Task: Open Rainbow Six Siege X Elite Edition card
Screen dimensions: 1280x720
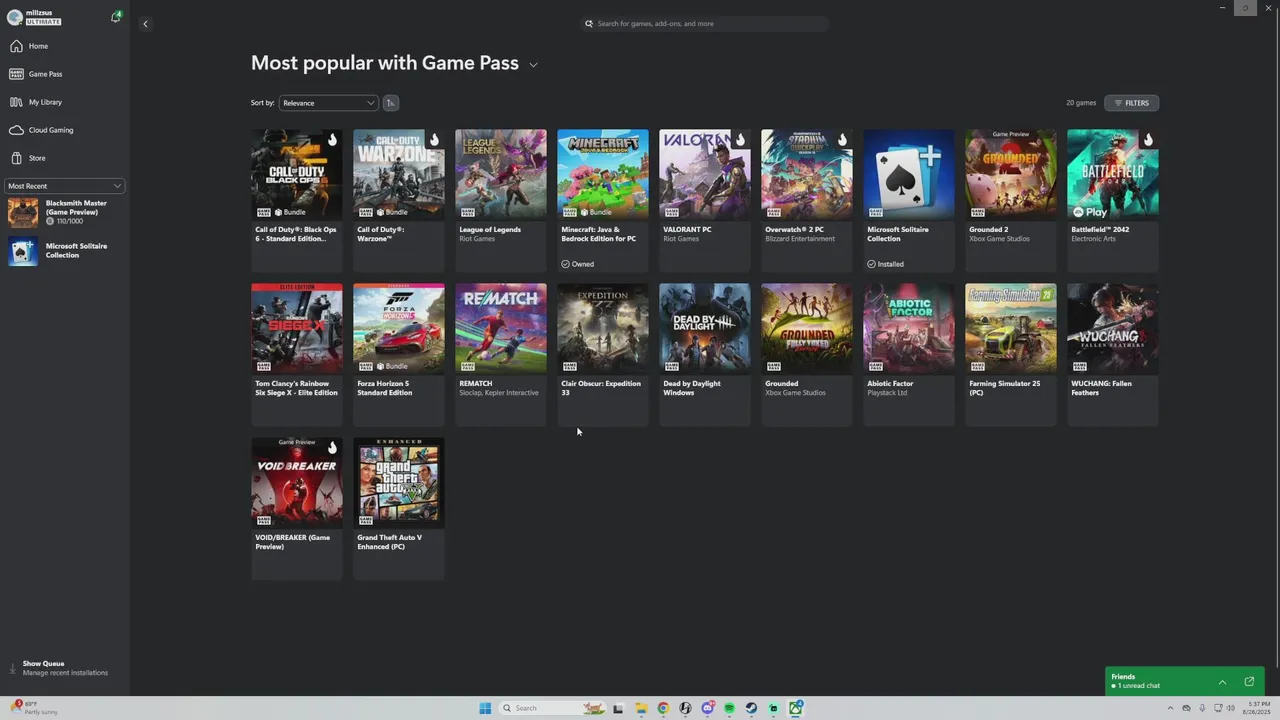Action: coord(297,354)
